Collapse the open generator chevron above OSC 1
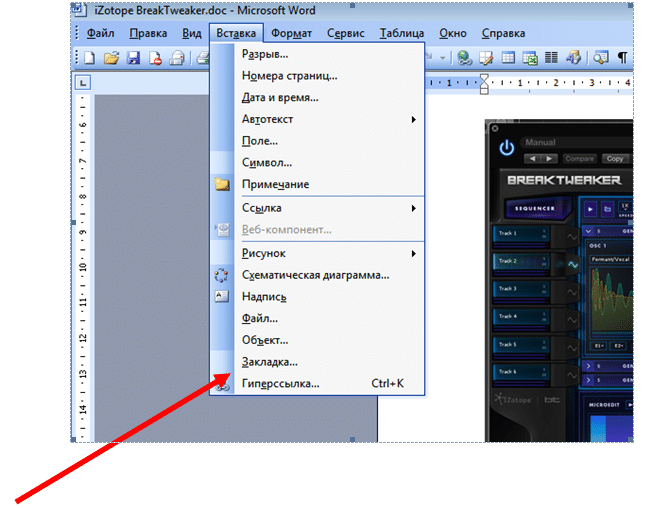This screenshot has height=508, width=648. 588,231
